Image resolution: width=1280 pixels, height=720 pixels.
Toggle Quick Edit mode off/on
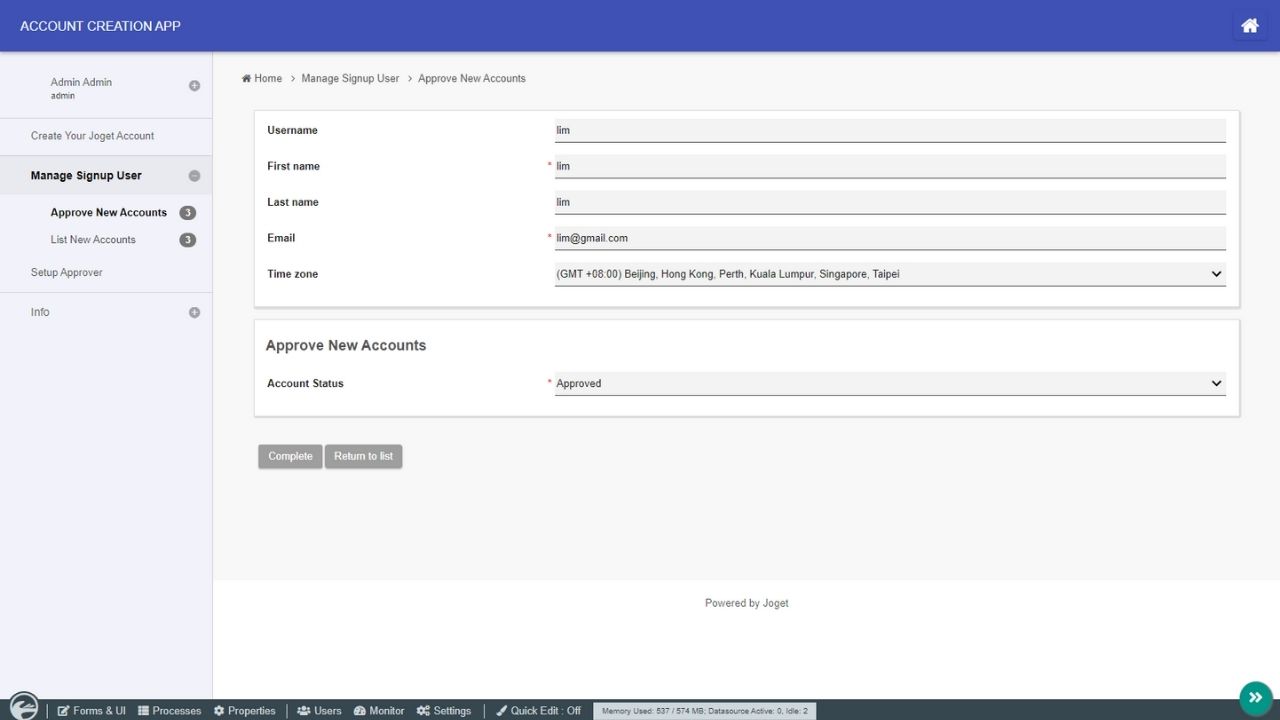[538, 711]
